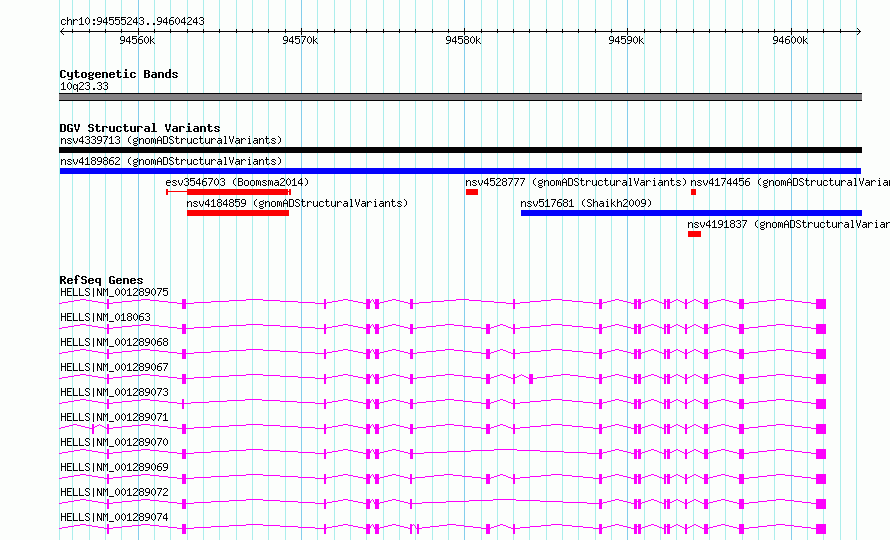Viewport: 890px width, 540px height.
Task: Click the chr10:94555243..94604243 coordinate label
Action: click(132, 22)
